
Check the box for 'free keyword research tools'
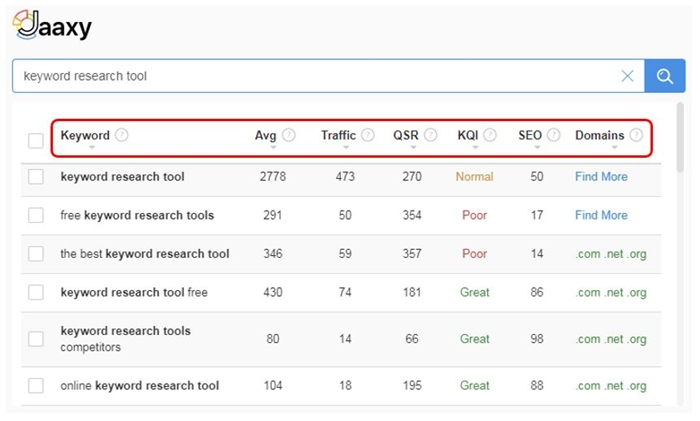point(36,215)
